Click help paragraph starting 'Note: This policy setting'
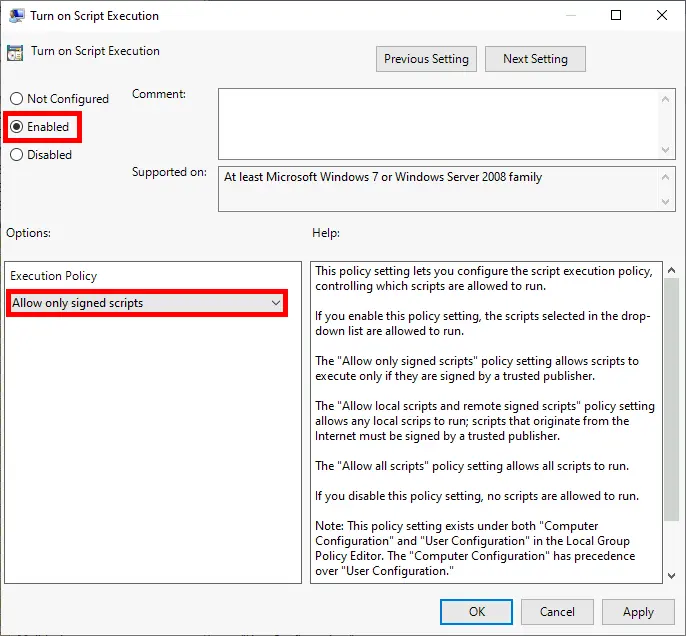The image size is (686, 636). [x=475, y=548]
